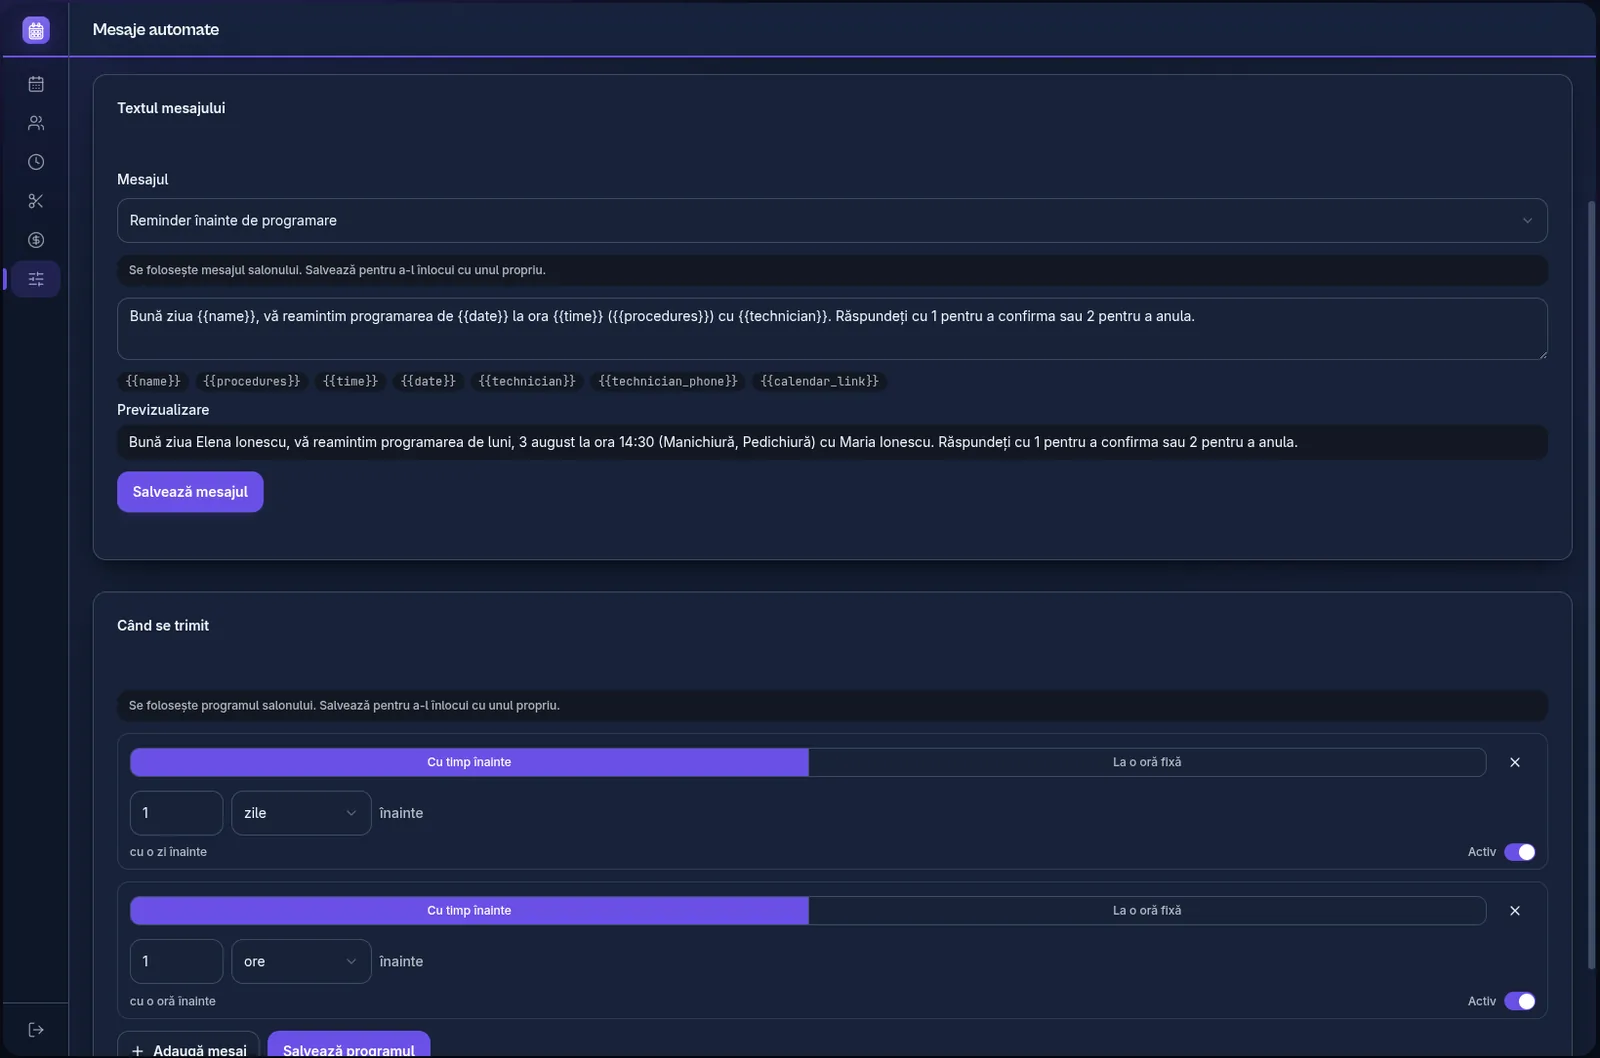Select 'La o oră fixă' in the zile reminder

[x=1147, y=762]
